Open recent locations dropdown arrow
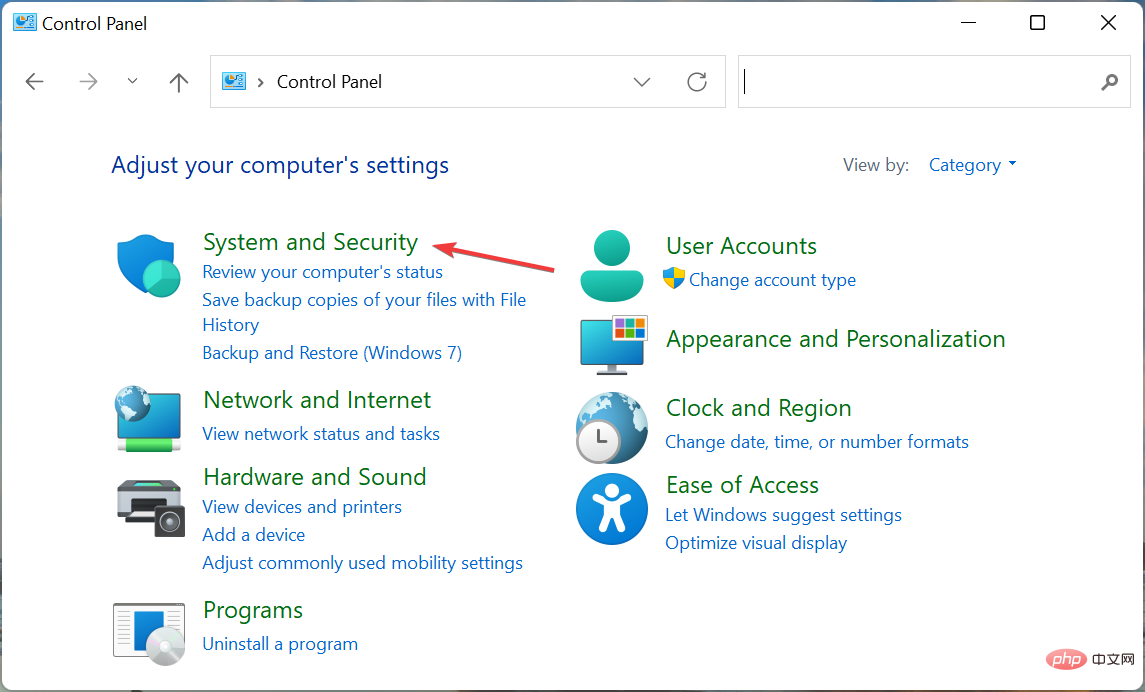 [x=132, y=81]
